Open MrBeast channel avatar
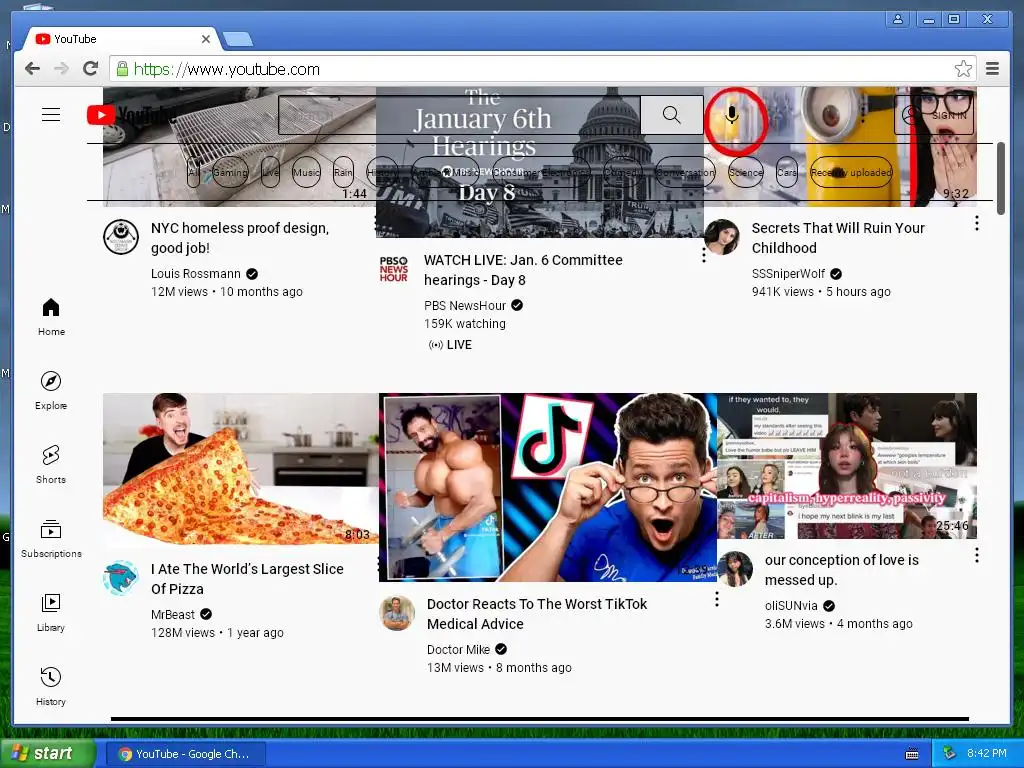This screenshot has height=768, width=1024. [x=121, y=577]
